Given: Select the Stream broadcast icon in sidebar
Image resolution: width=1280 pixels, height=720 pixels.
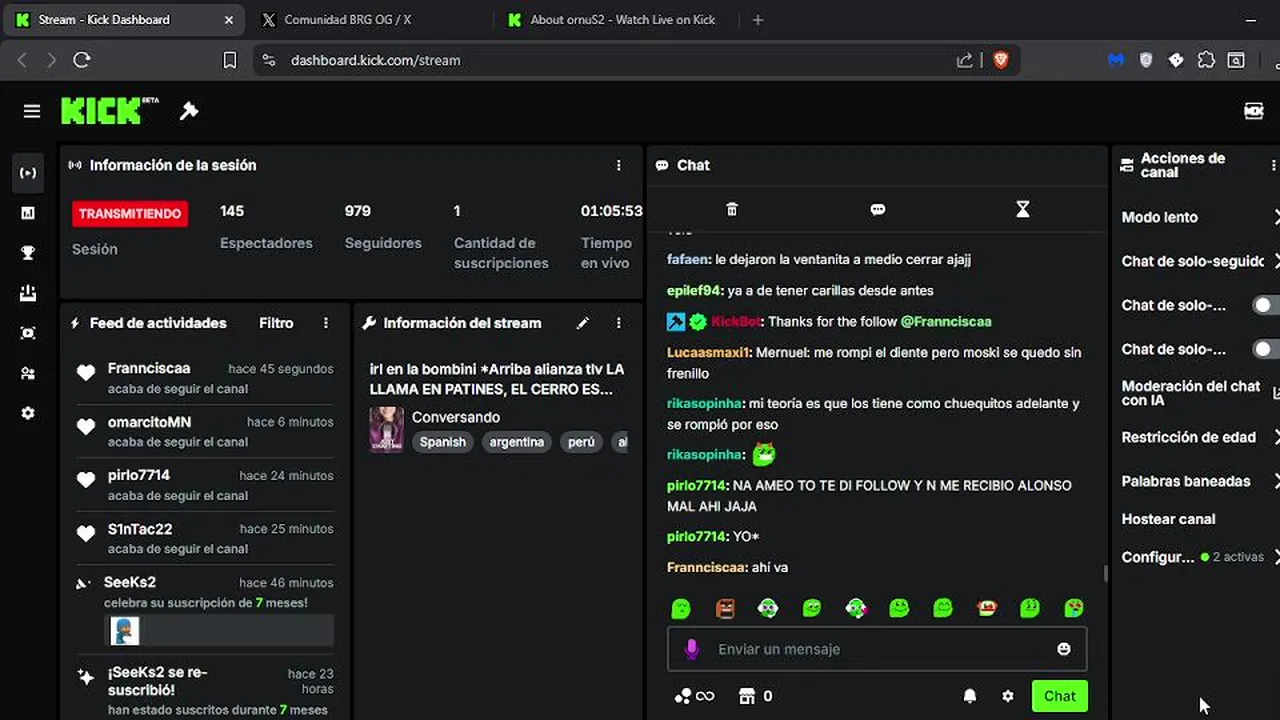Looking at the screenshot, I should point(28,173).
